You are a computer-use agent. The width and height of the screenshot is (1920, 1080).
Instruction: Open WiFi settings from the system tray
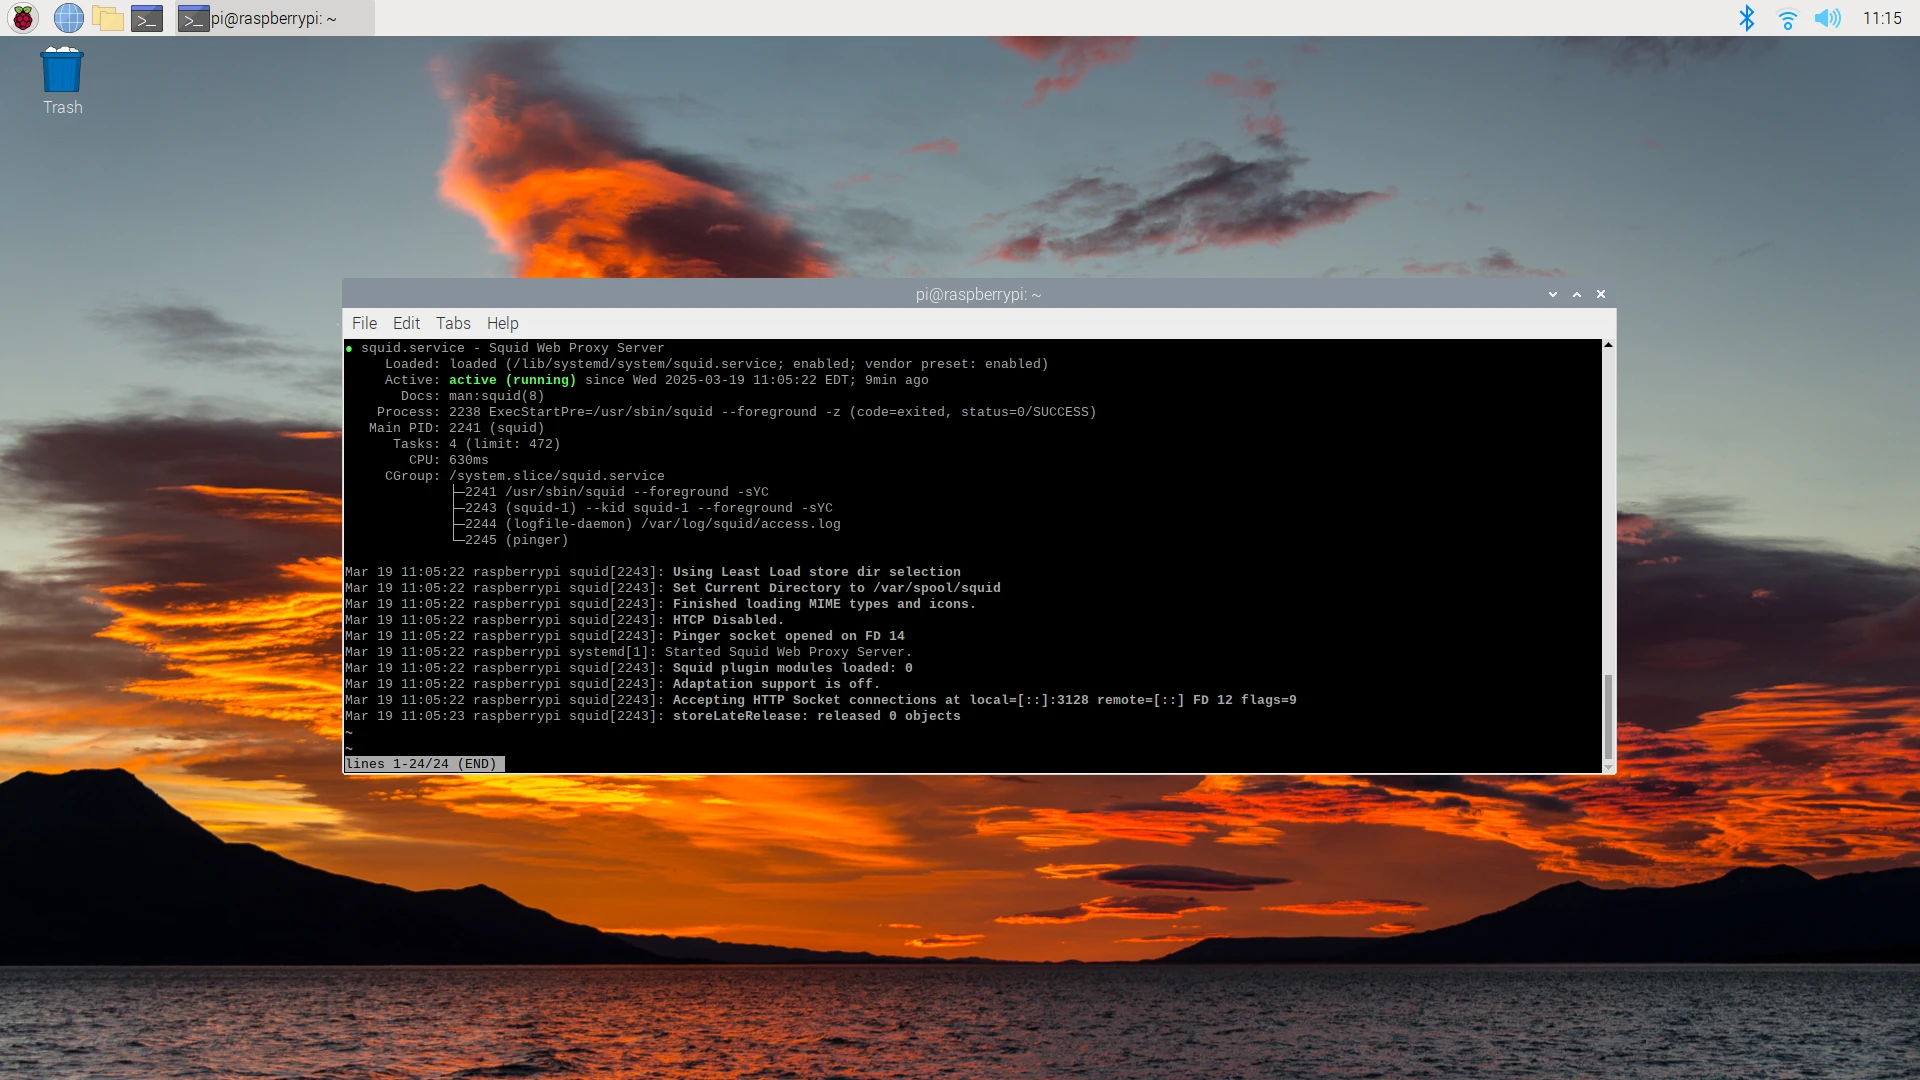(1788, 18)
